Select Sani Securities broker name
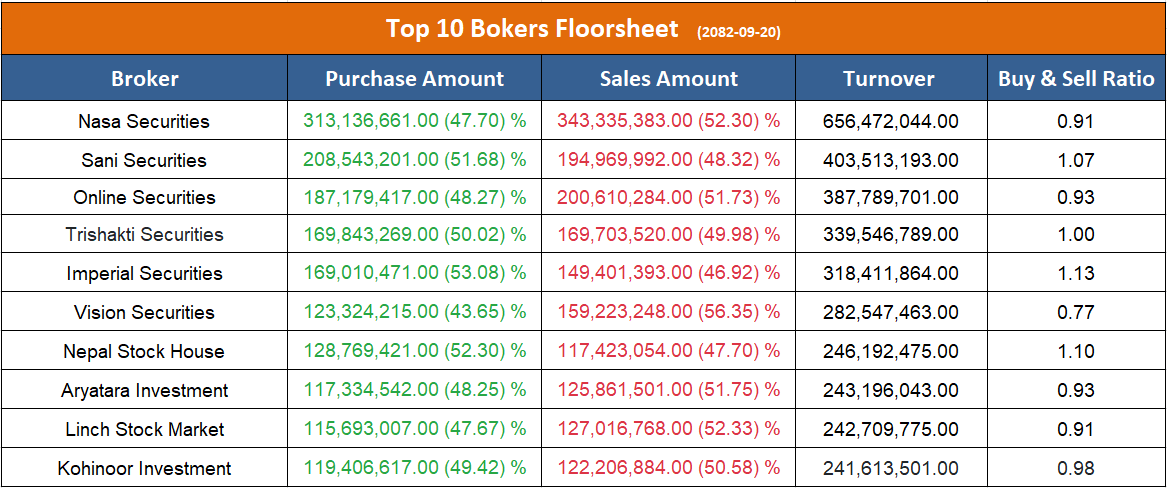 pyautogui.click(x=144, y=160)
